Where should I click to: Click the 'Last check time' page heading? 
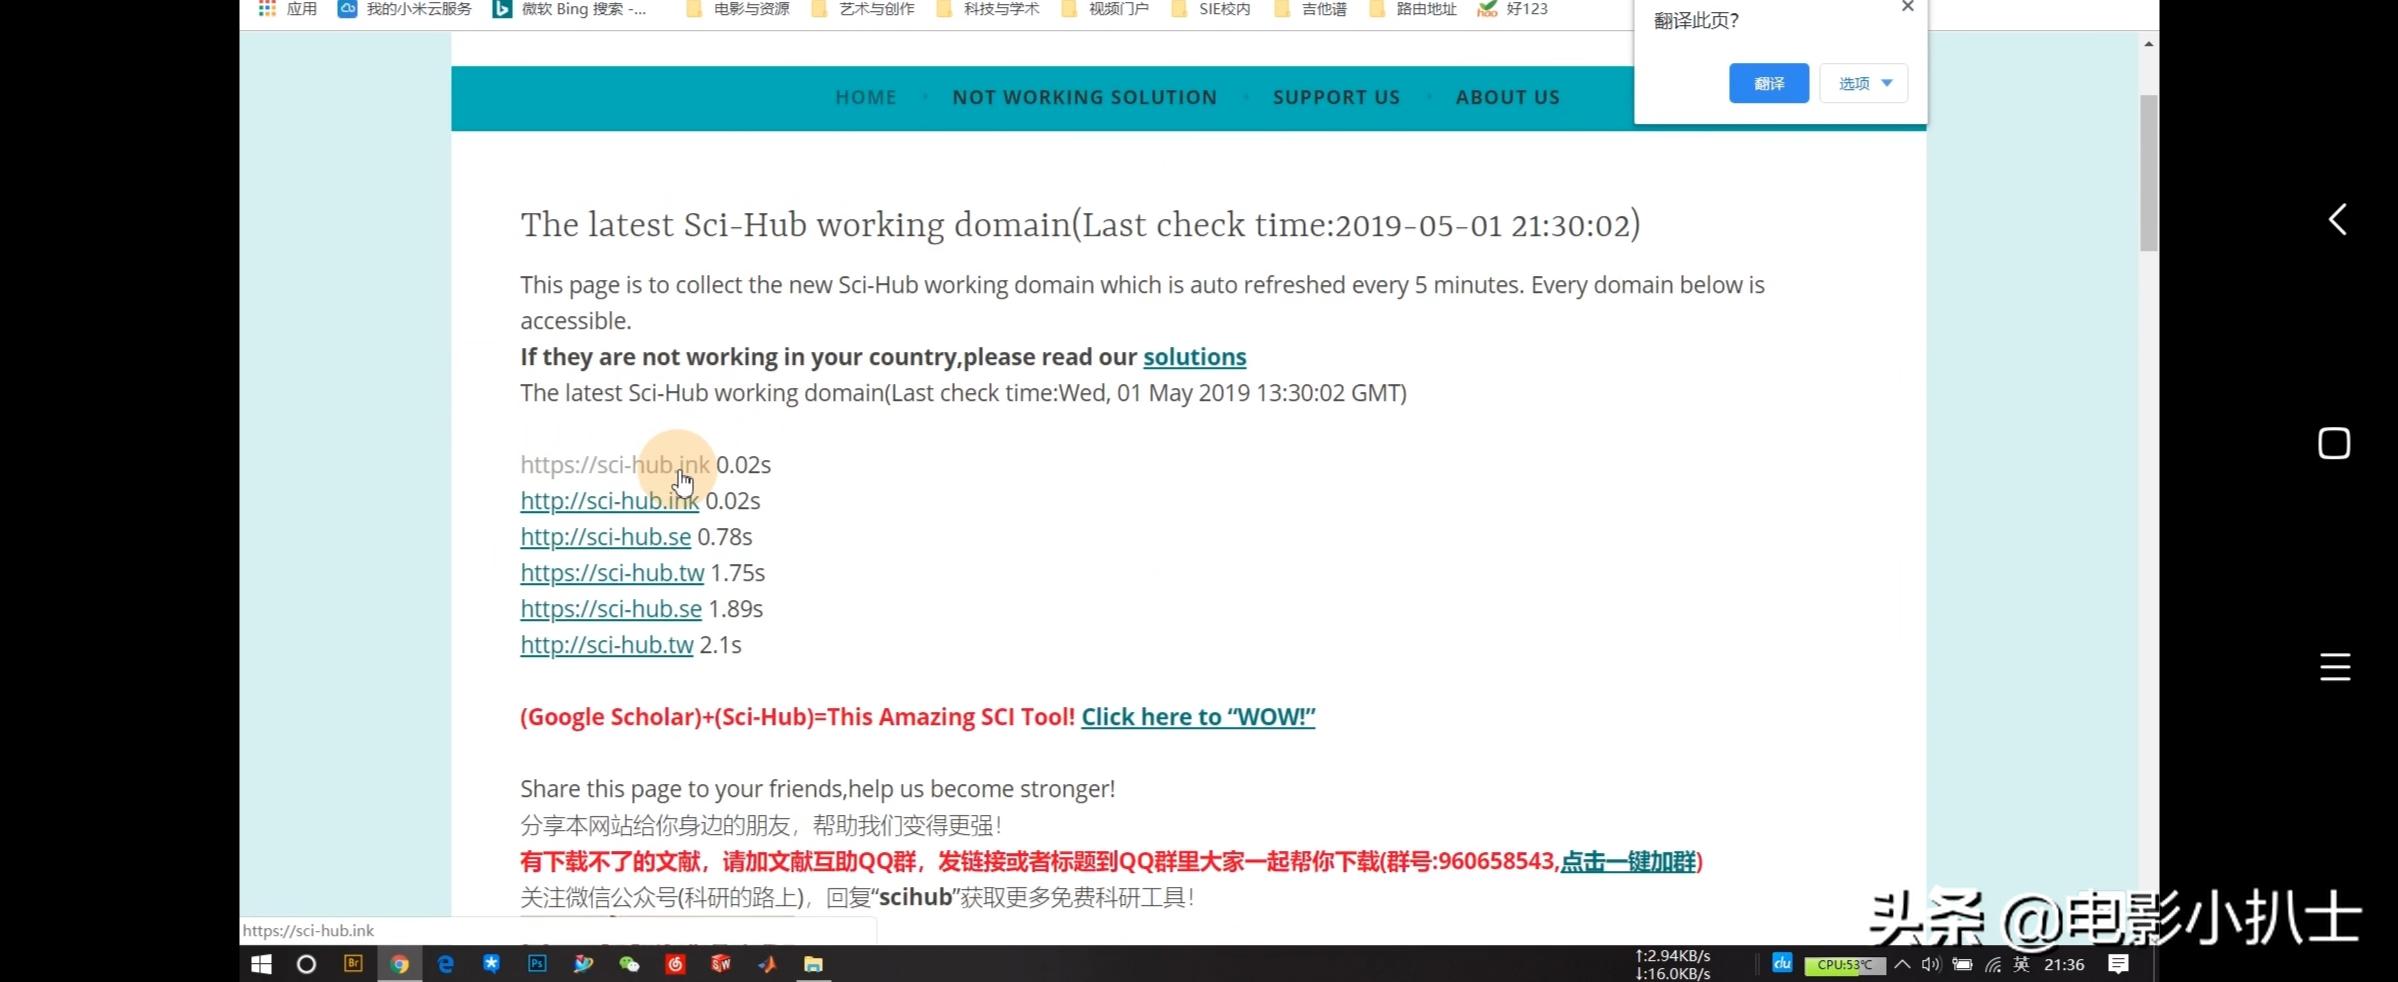click(1080, 225)
